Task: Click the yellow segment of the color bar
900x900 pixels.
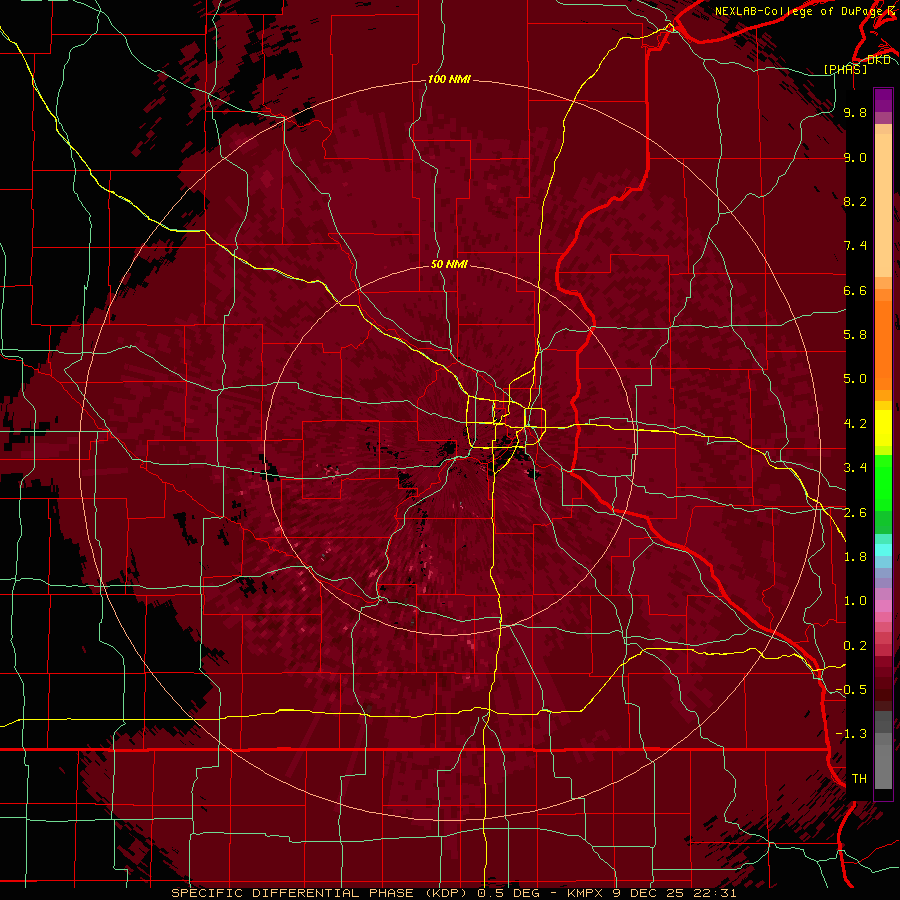Action: (x=883, y=428)
